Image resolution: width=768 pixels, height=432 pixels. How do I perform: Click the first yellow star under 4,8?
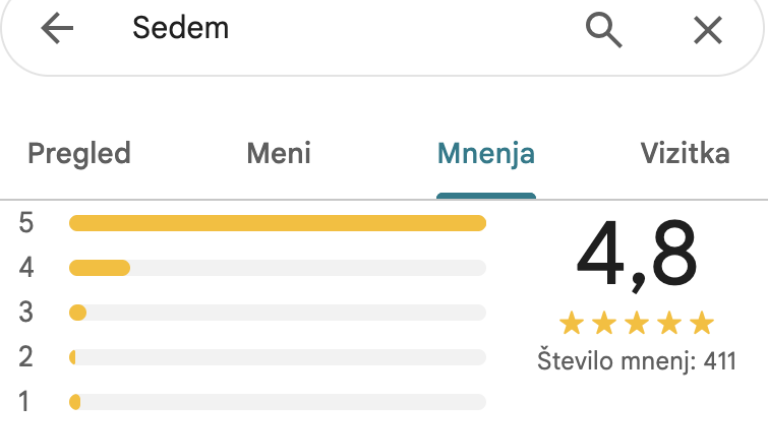(x=571, y=323)
